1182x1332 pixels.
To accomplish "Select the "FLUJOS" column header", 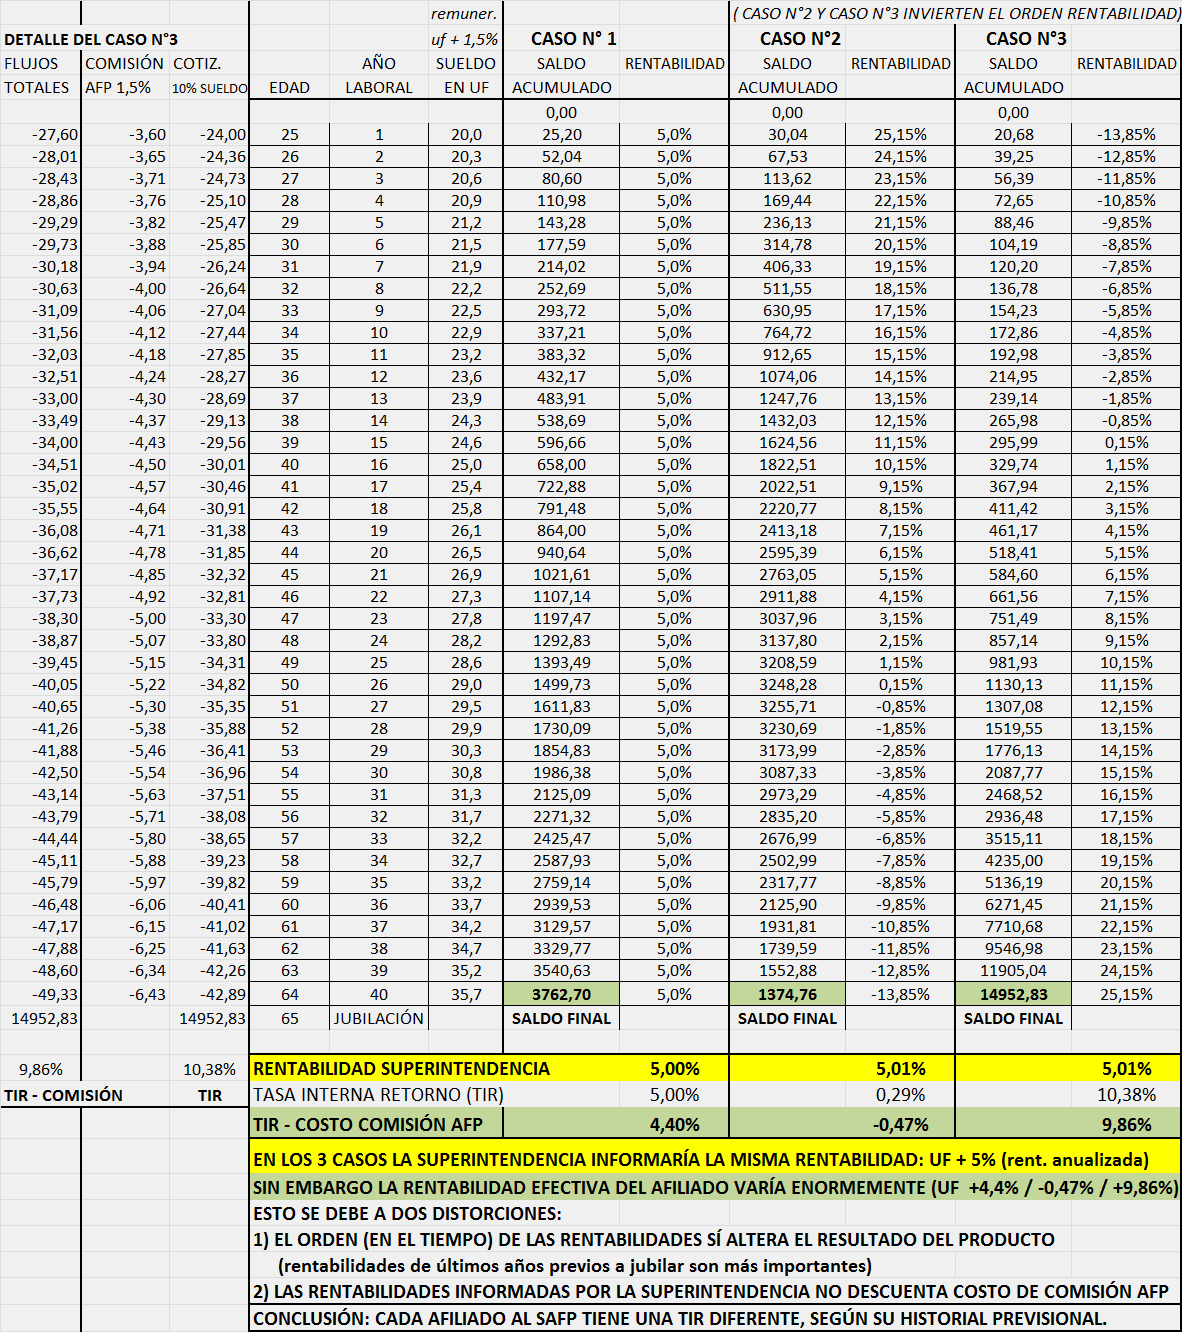I will coord(32,63).
